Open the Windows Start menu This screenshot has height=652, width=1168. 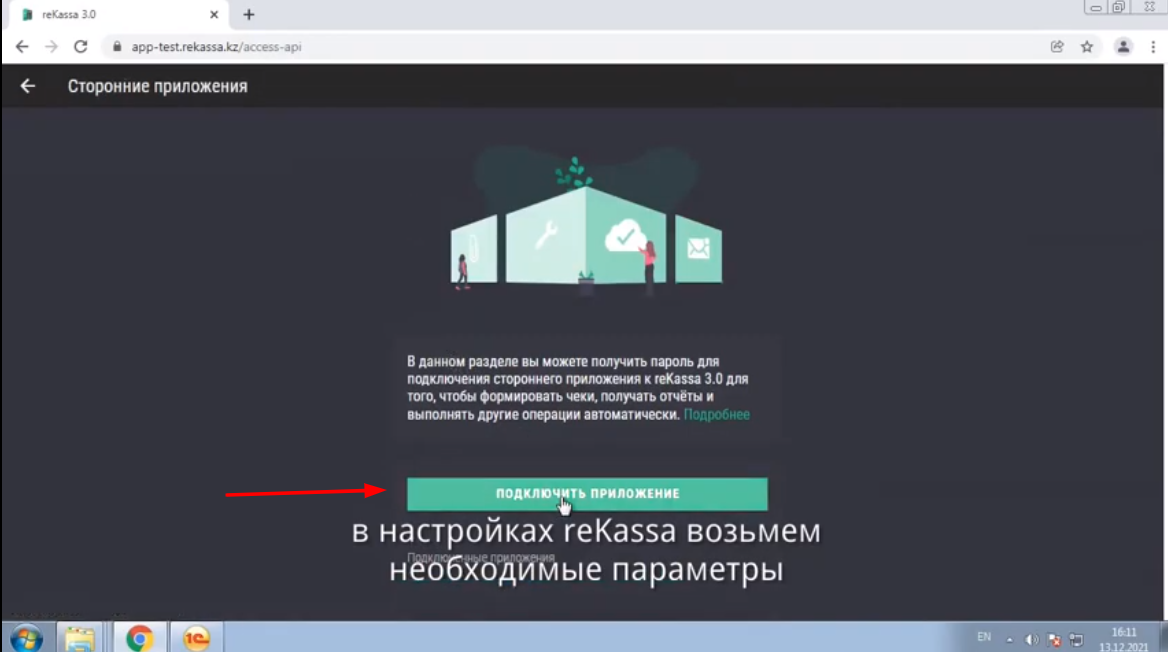26,639
